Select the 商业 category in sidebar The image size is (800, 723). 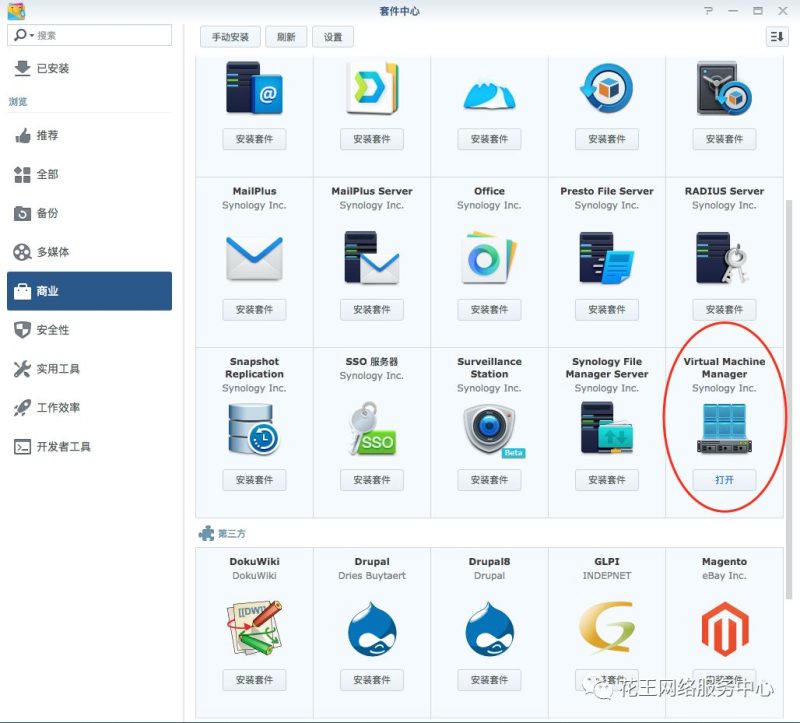click(89, 291)
